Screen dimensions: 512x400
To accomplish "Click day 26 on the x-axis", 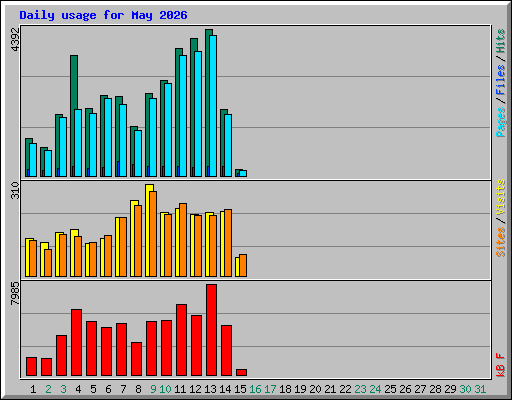I will (x=405, y=389).
